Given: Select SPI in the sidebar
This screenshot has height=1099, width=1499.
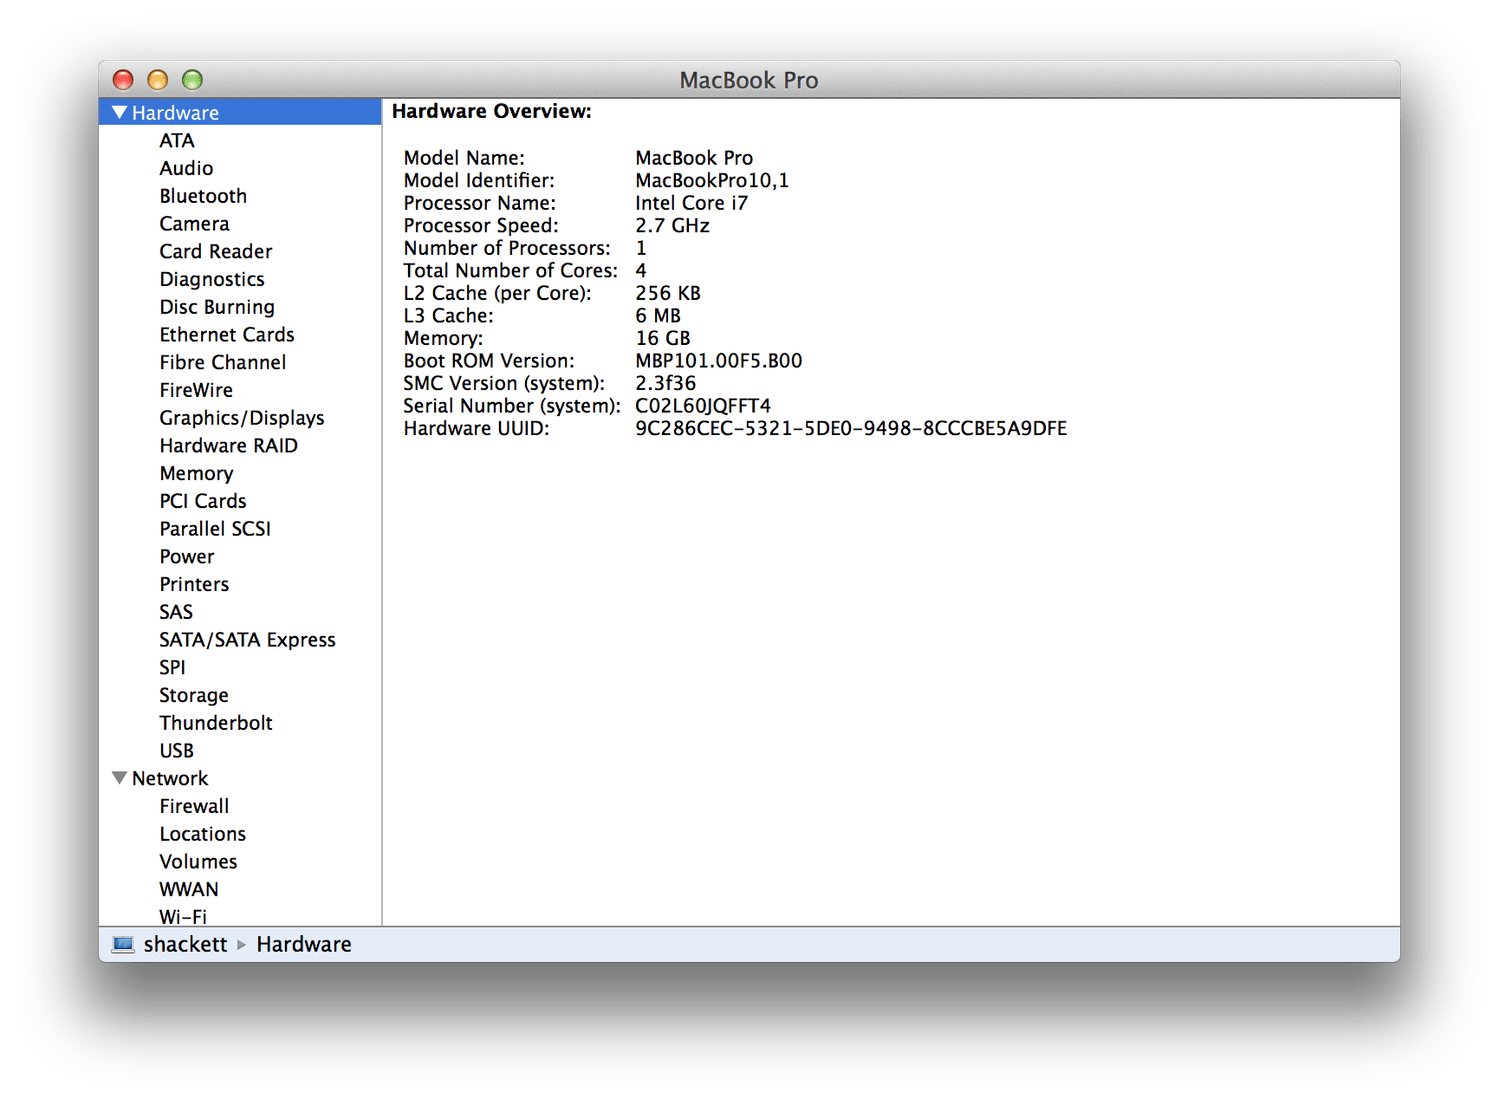Looking at the screenshot, I should (x=172, y=668).
